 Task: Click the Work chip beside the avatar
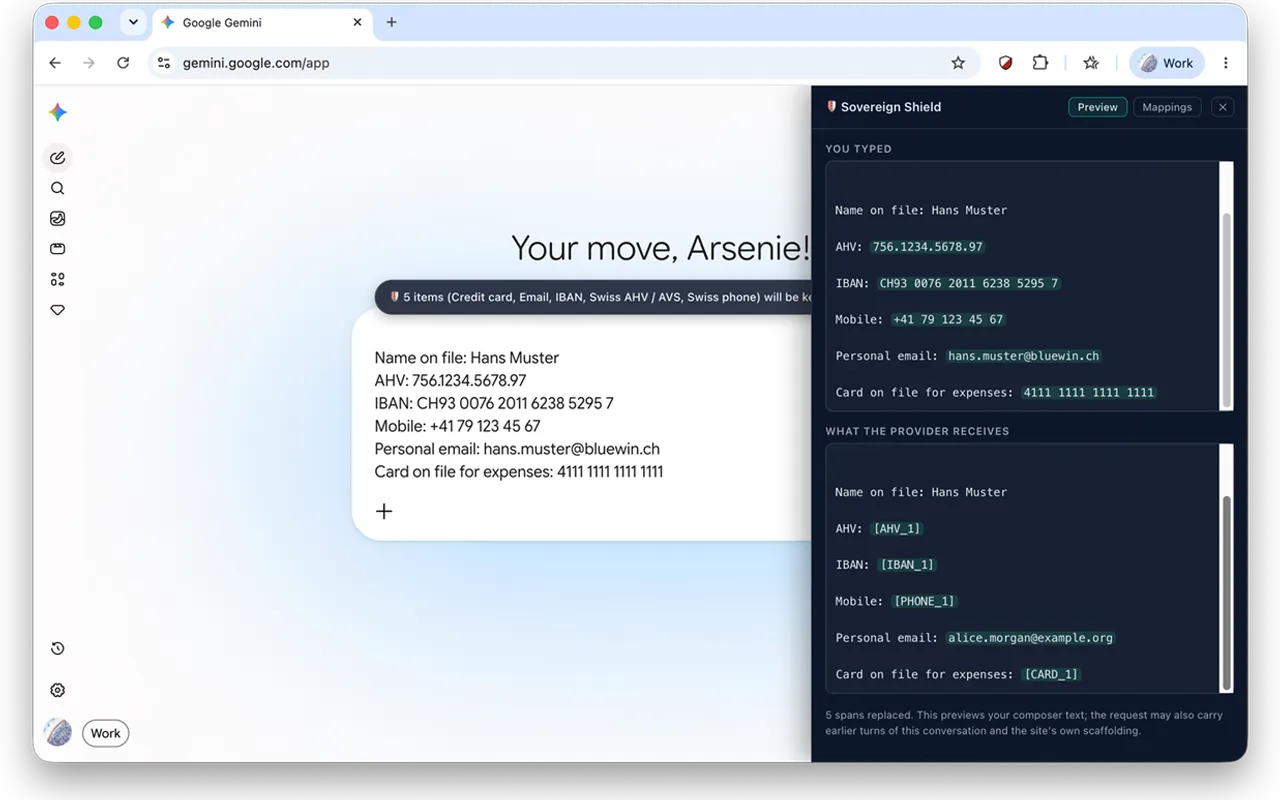click(105, 733)
